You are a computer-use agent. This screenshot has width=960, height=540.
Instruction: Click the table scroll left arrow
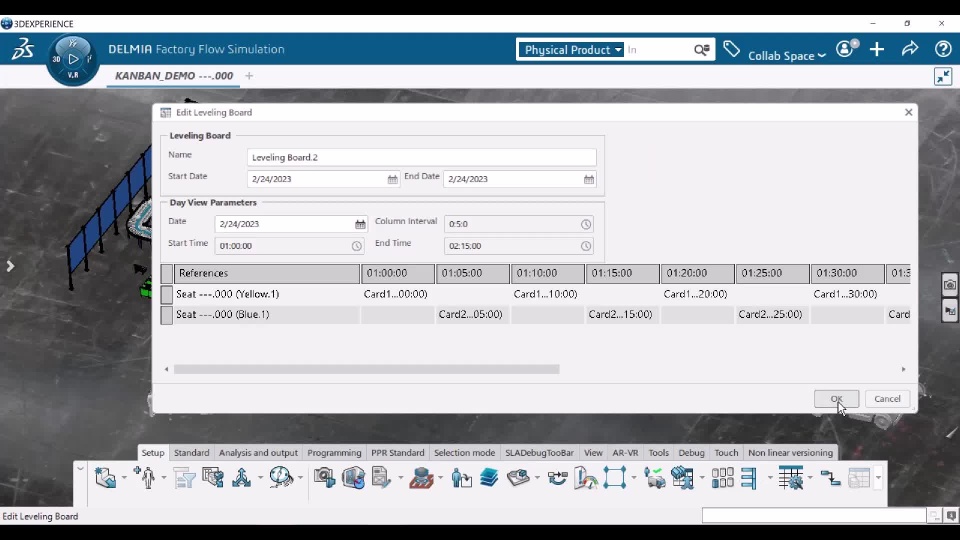[x=167, y=370]
